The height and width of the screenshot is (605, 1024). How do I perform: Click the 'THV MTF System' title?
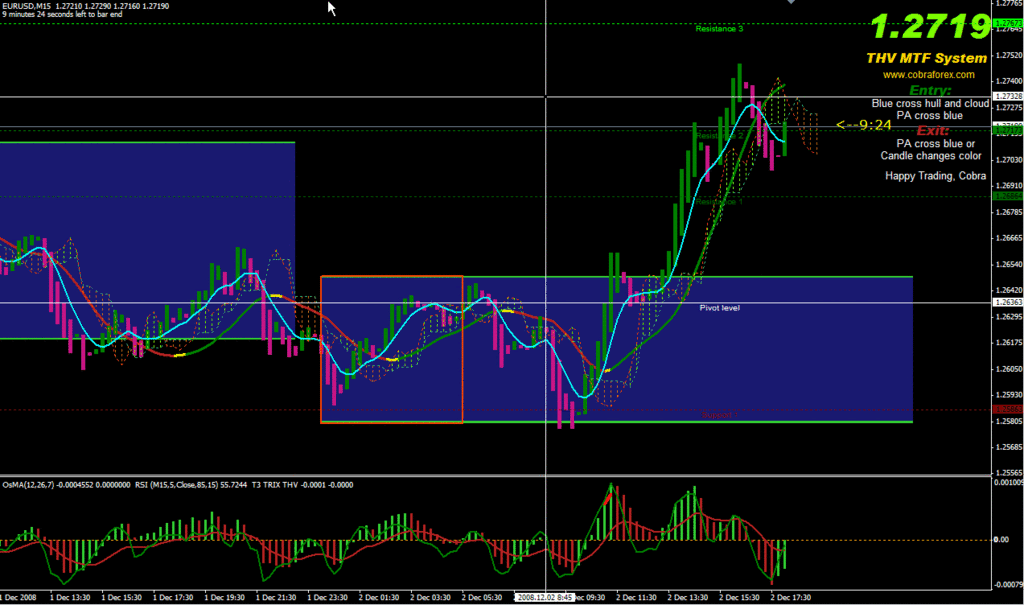click(926, 58)
